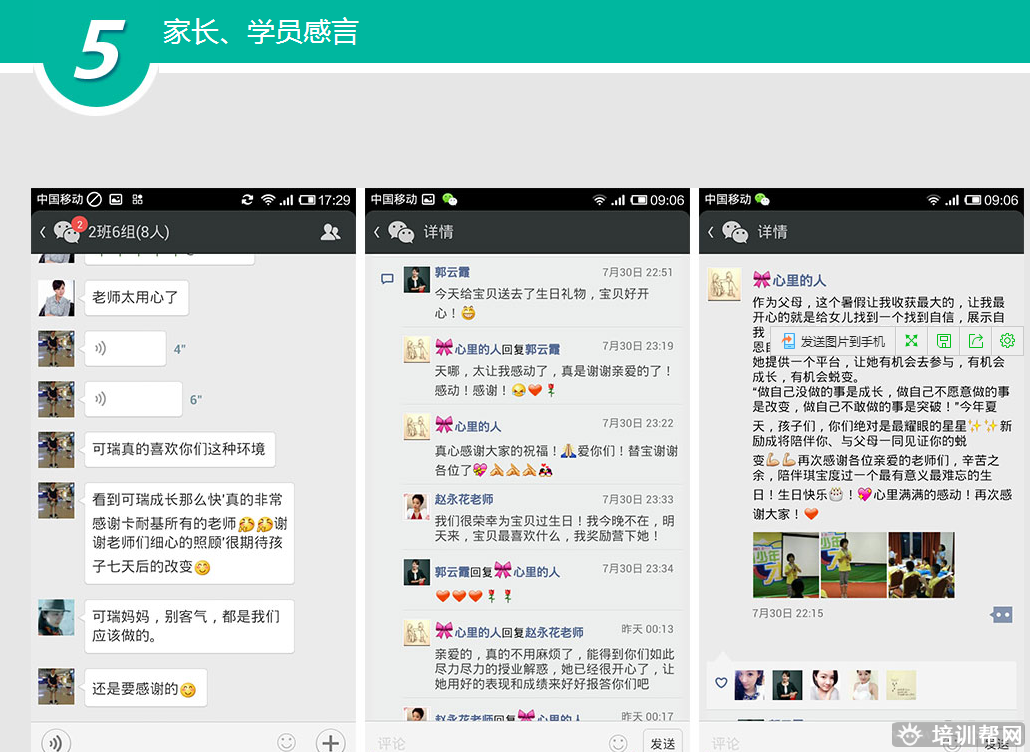Open group members icon in 2班6组 chat
This screenshot has height=752, width=1030.
(330, 232)
